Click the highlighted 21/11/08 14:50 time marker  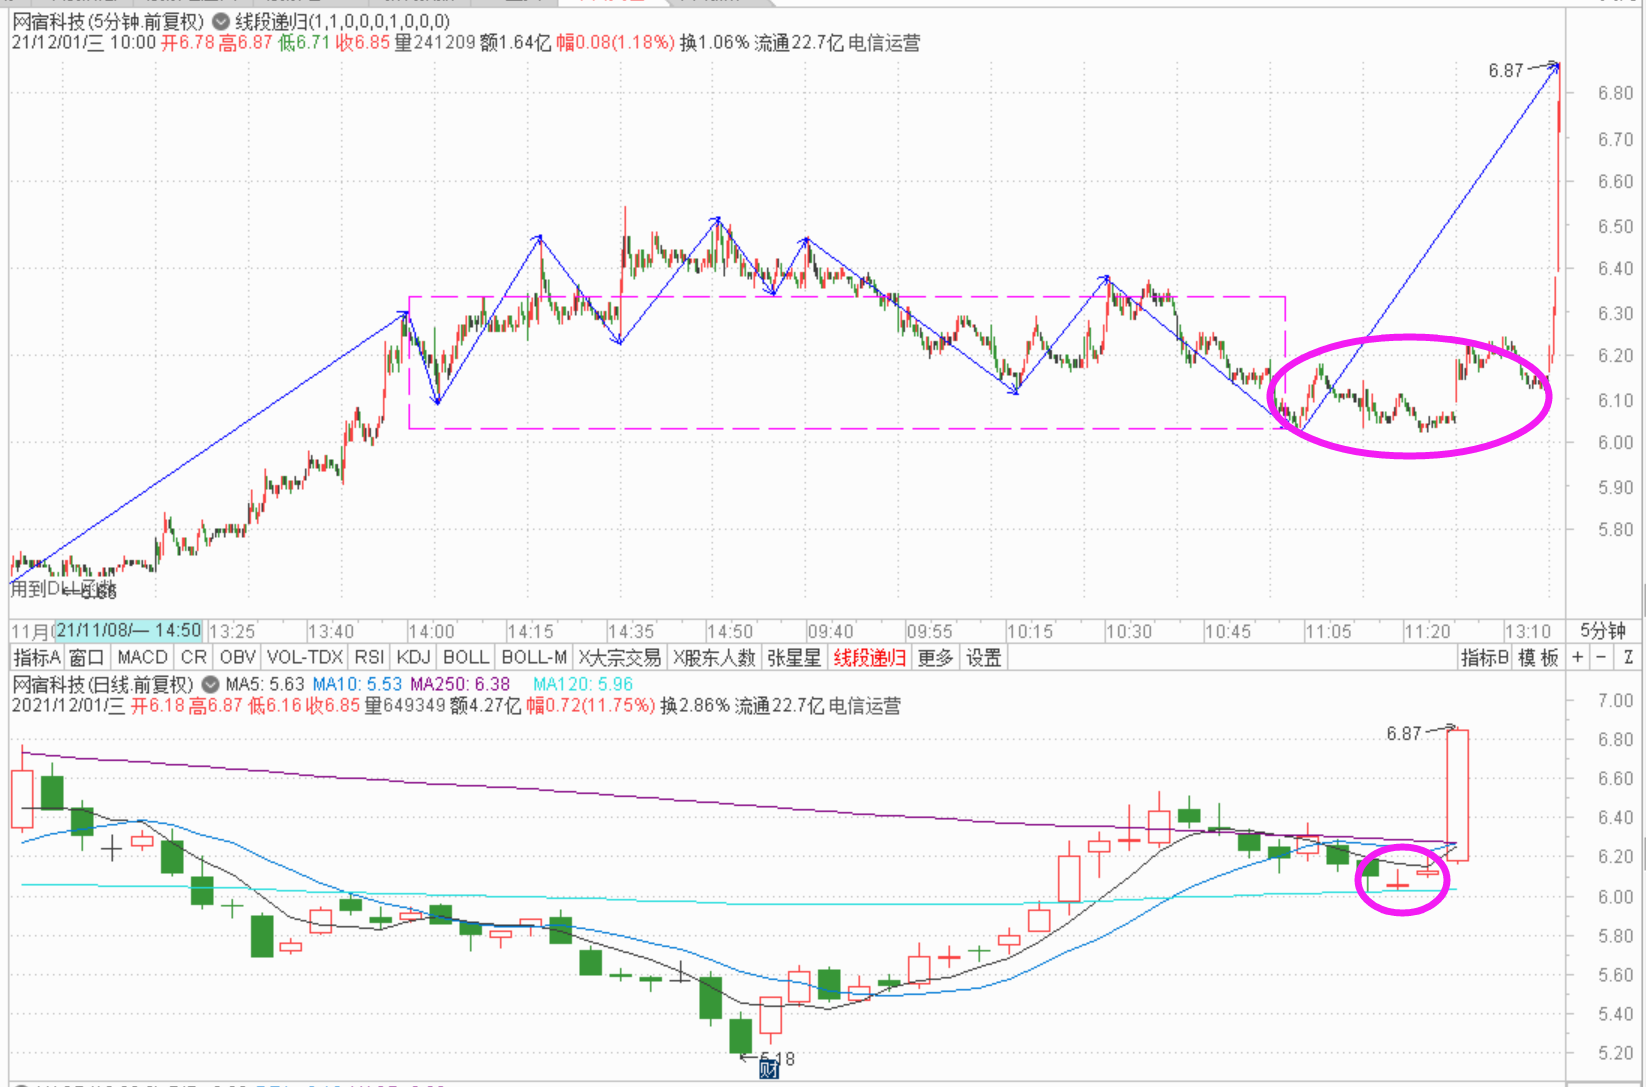pos(128,631)
